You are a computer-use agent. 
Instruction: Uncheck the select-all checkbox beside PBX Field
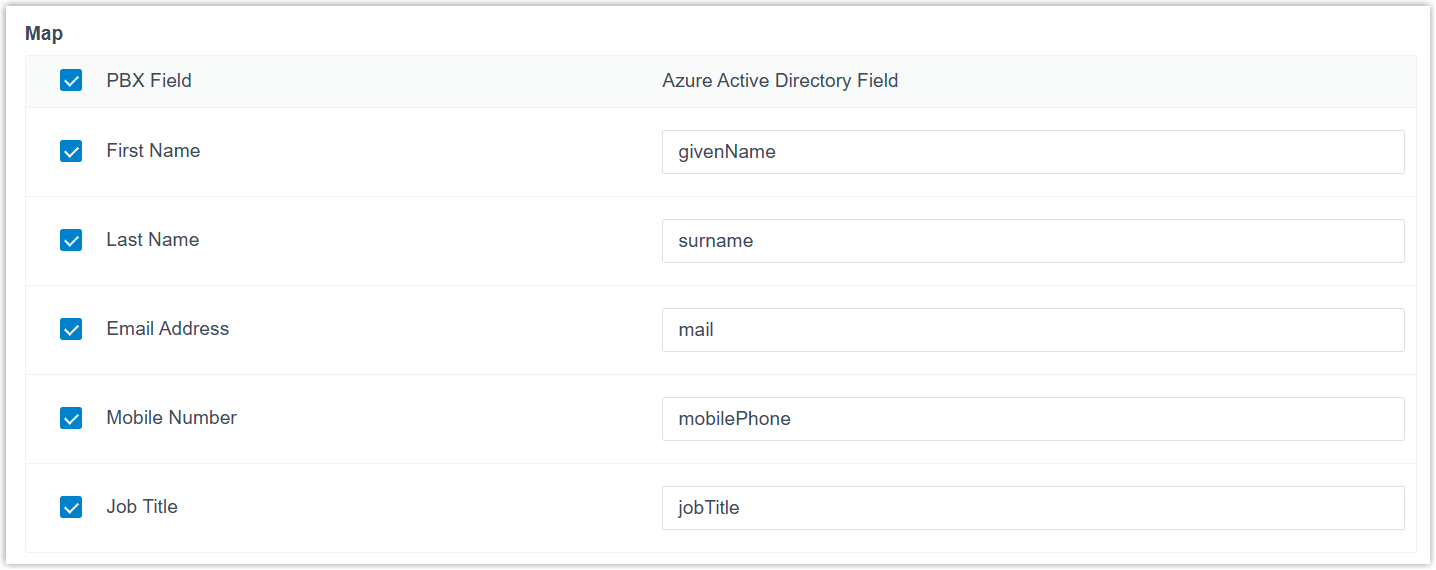pyautogui.click(x=71, y=81)
